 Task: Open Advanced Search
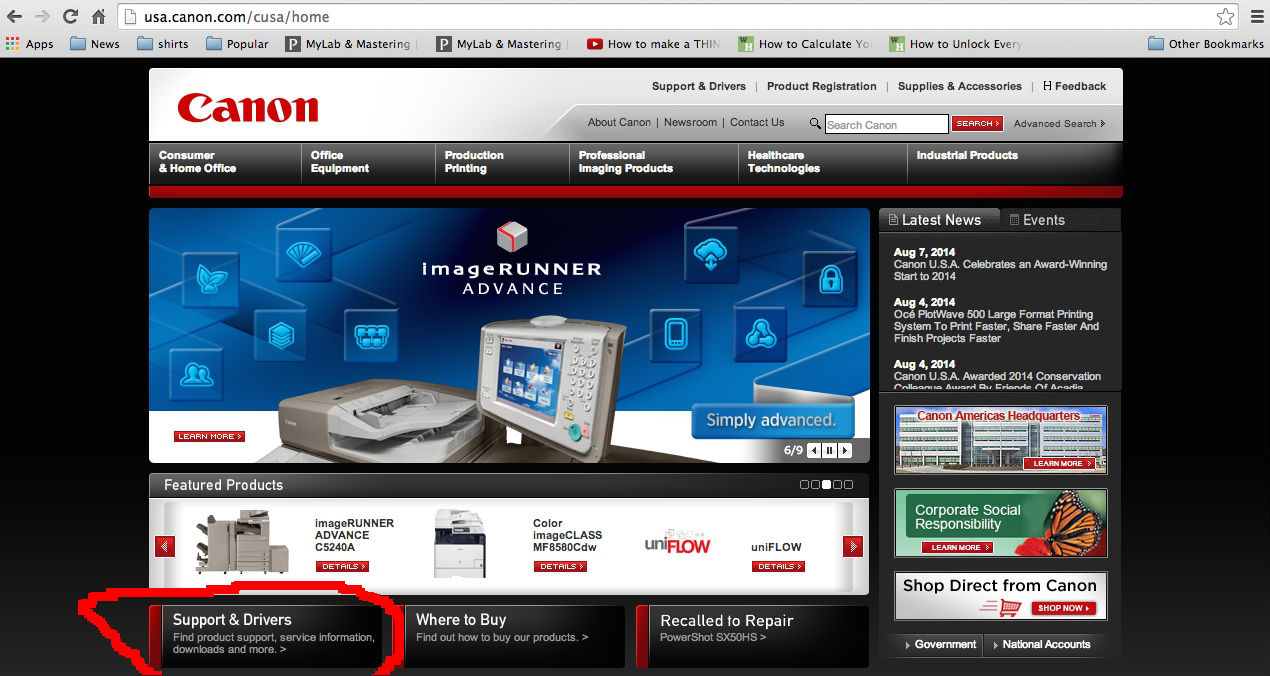pyautogui.click(x=1055, y=123)
